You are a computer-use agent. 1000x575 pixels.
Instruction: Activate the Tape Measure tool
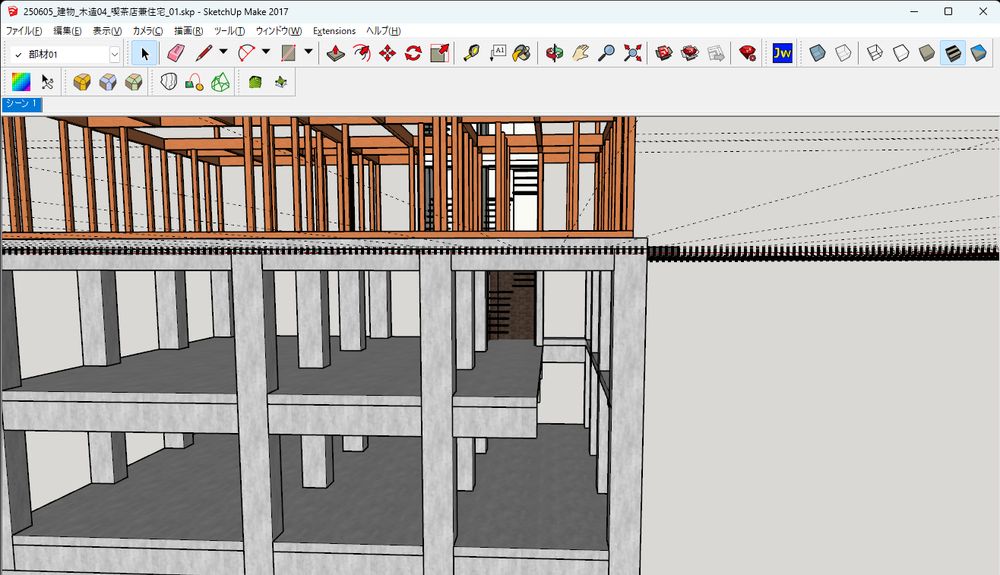[x=471, y=53]
